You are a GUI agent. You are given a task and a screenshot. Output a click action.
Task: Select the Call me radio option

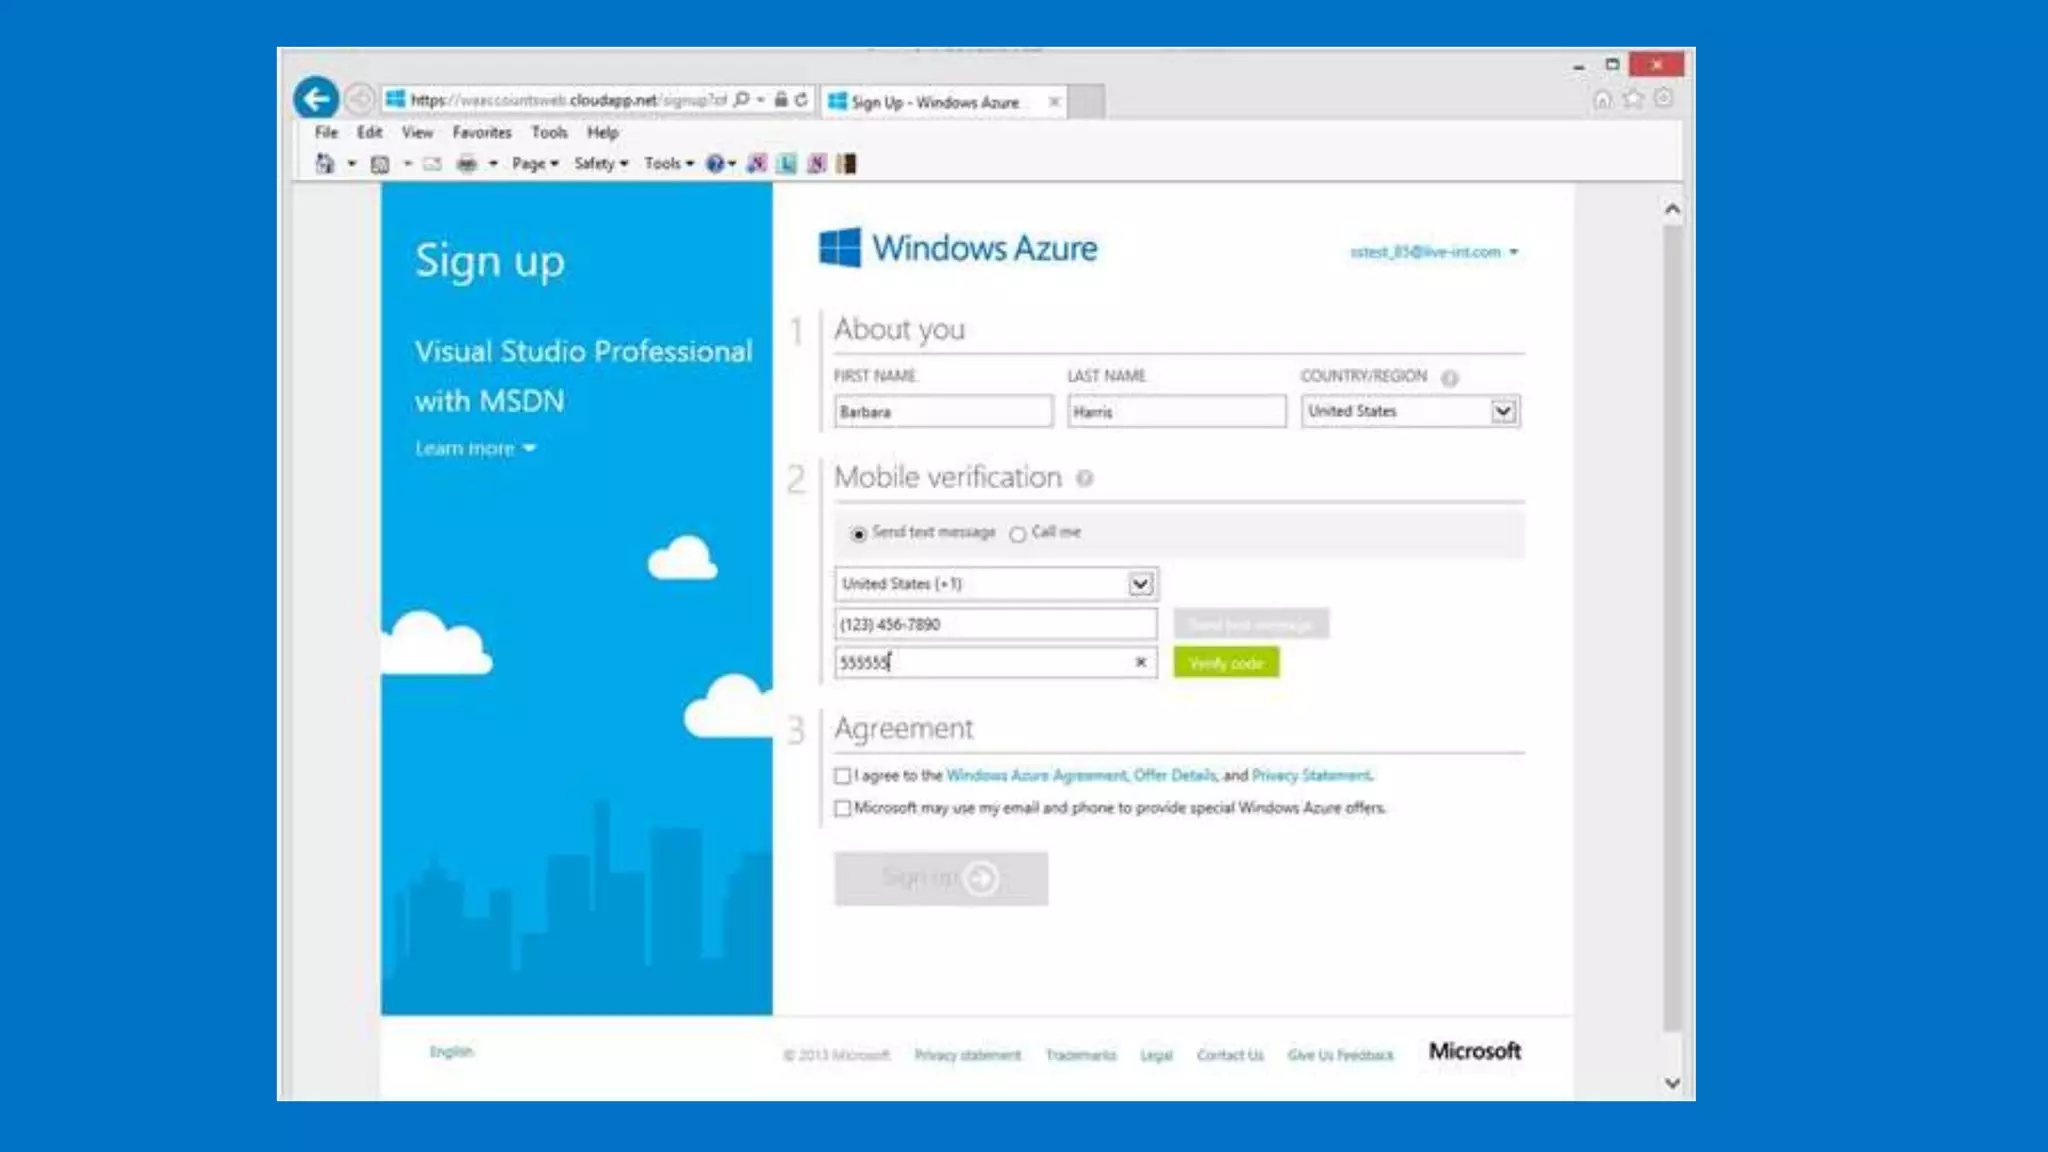tap(1018, 534)
